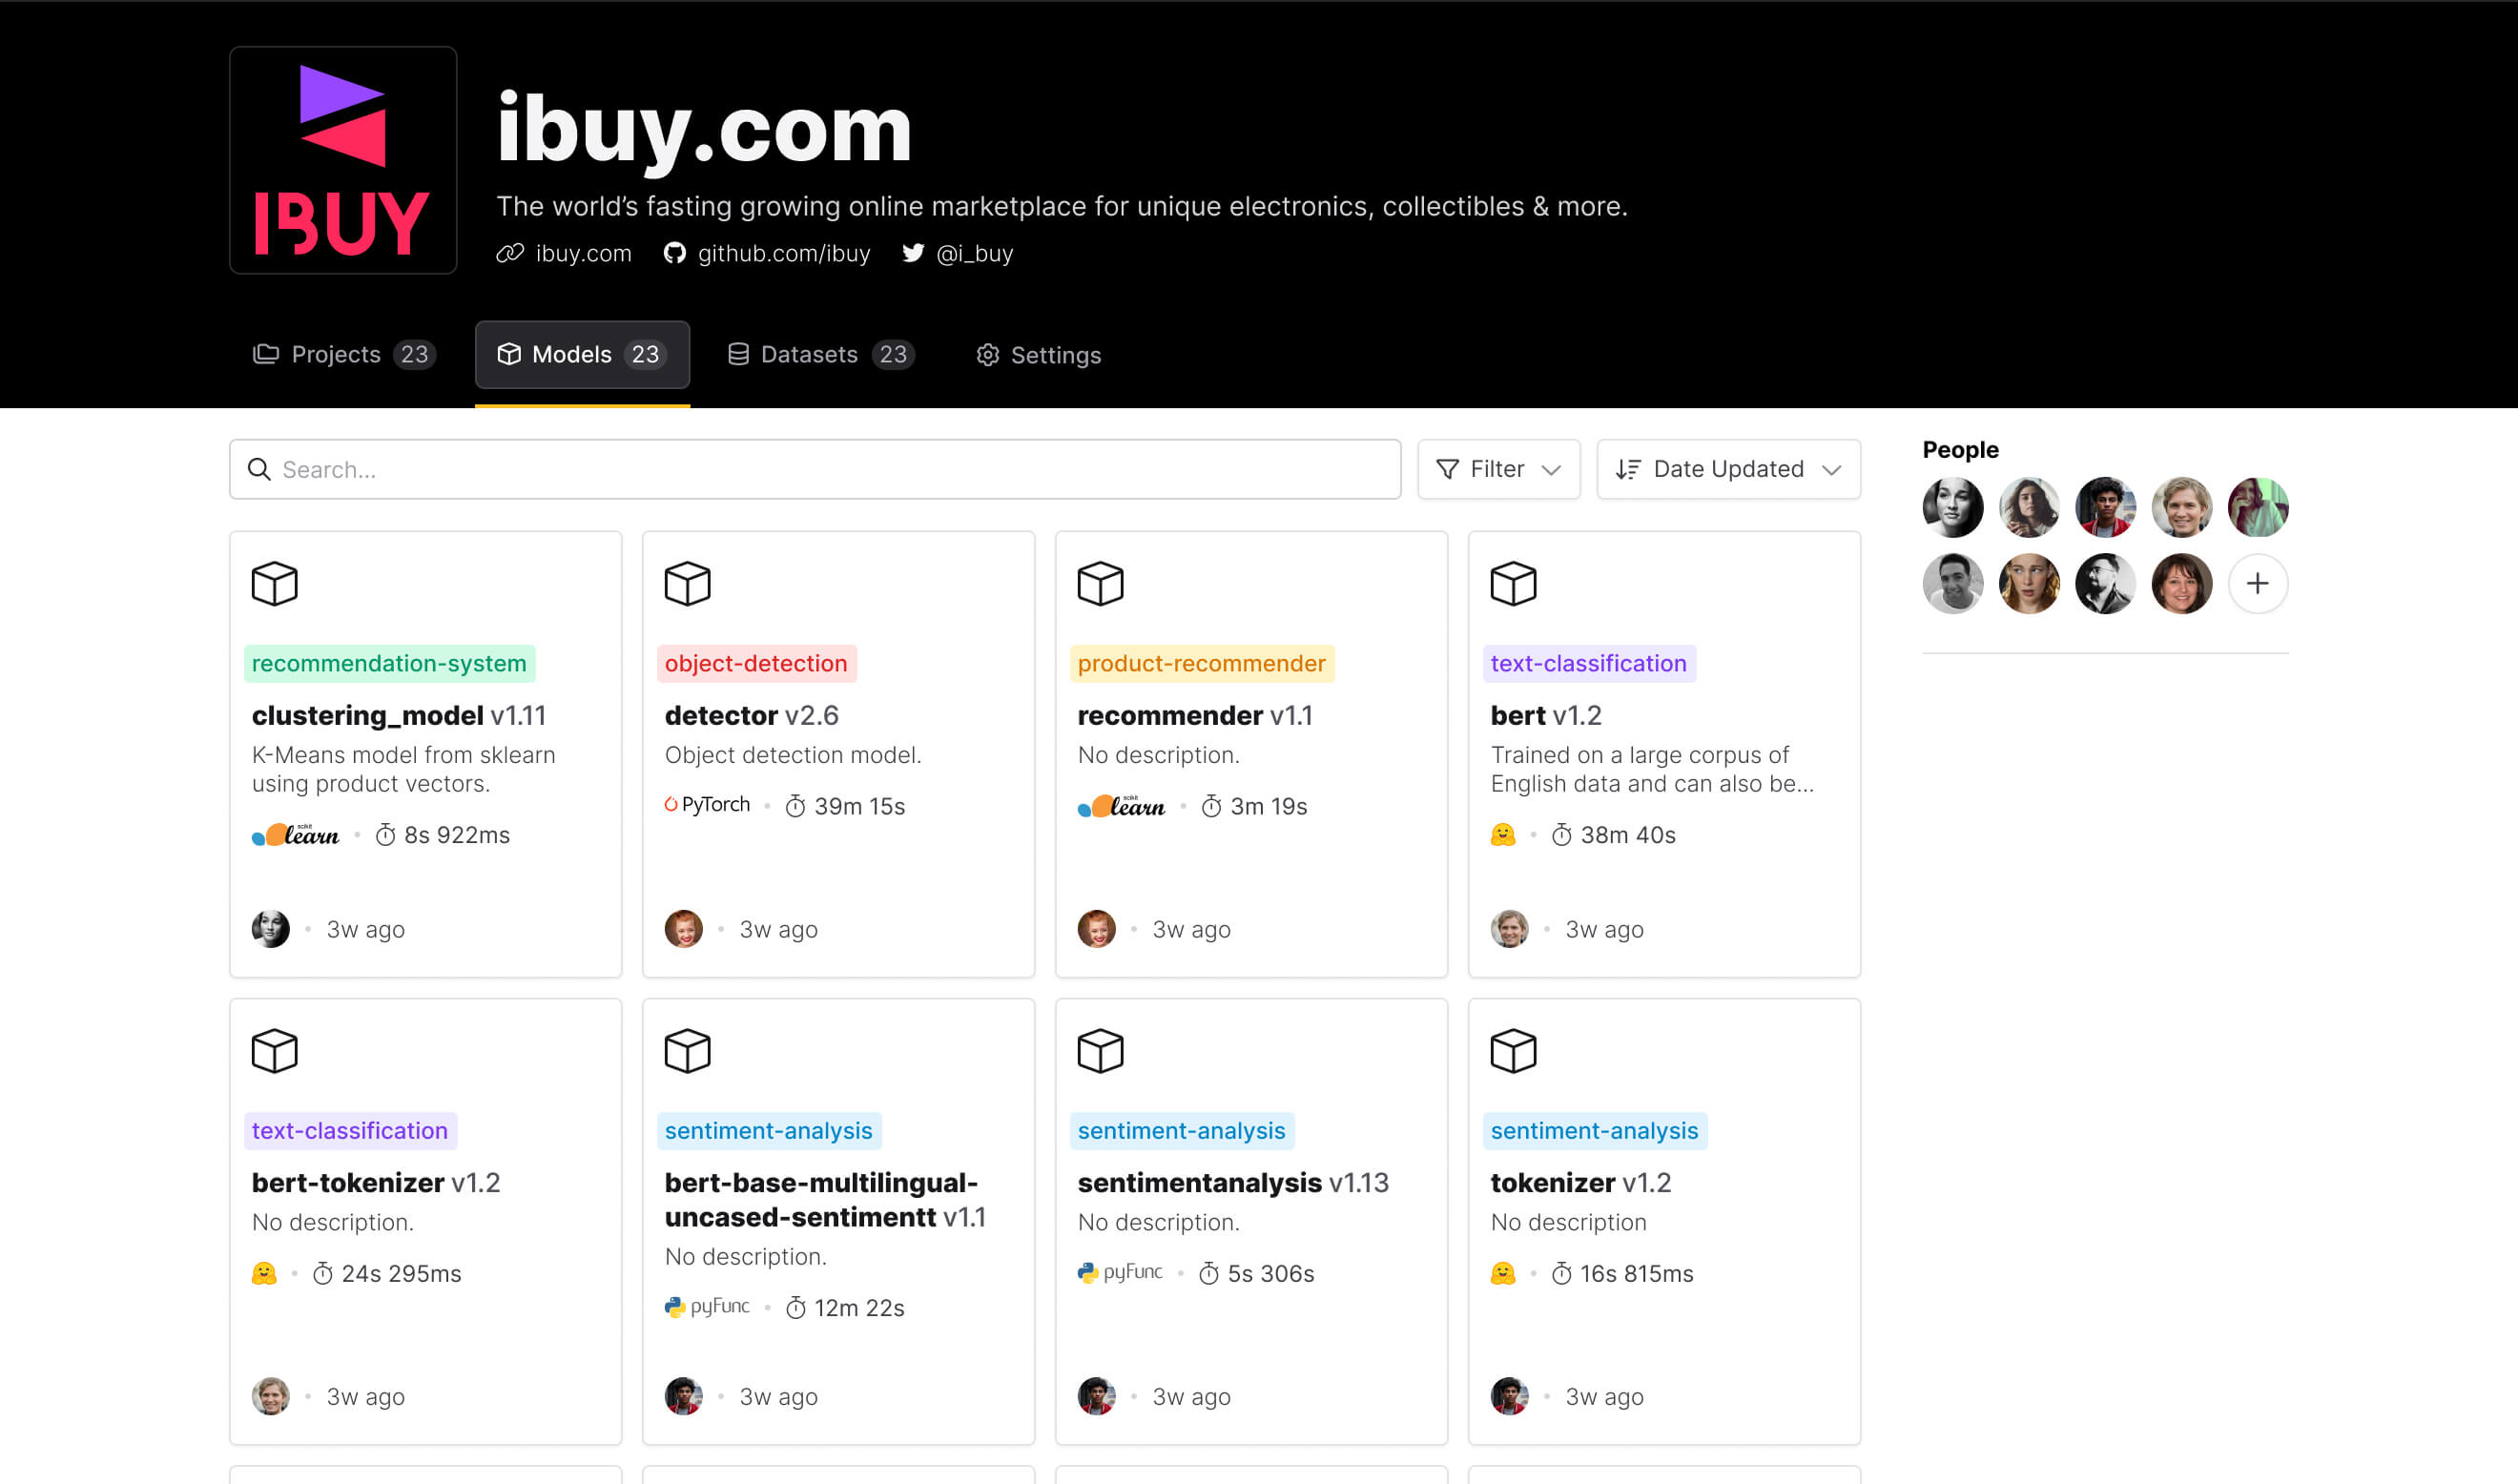Click the cube icon on tokenizer v1.2 card
Screen dimensions: 2518x1484
tap(1514, 1050)
